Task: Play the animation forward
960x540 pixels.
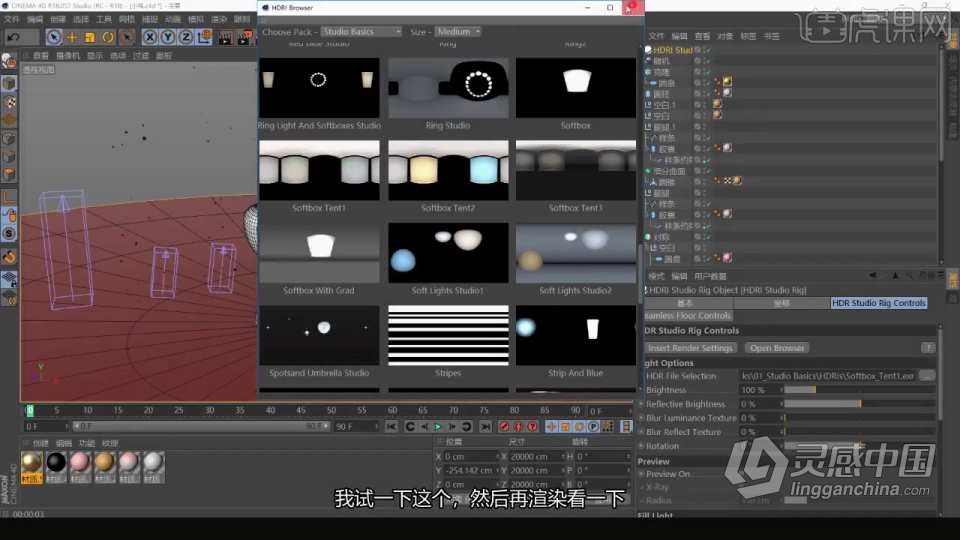Action: [x=438, y=427]
